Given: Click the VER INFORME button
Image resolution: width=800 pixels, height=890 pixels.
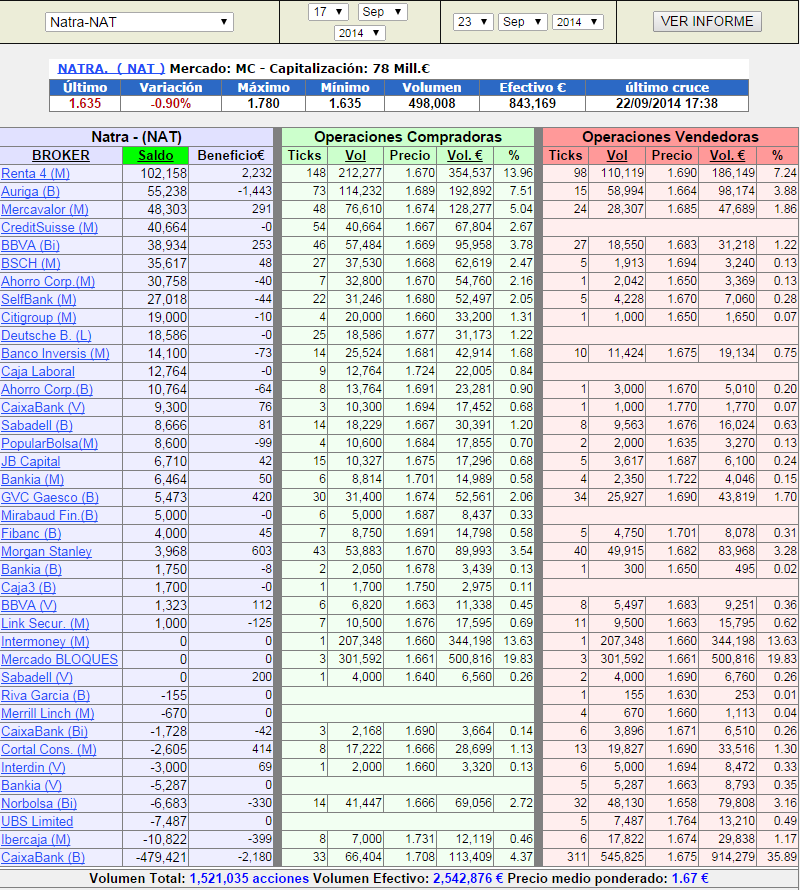Looking at the screenshot, I should (x=708, y=21).
